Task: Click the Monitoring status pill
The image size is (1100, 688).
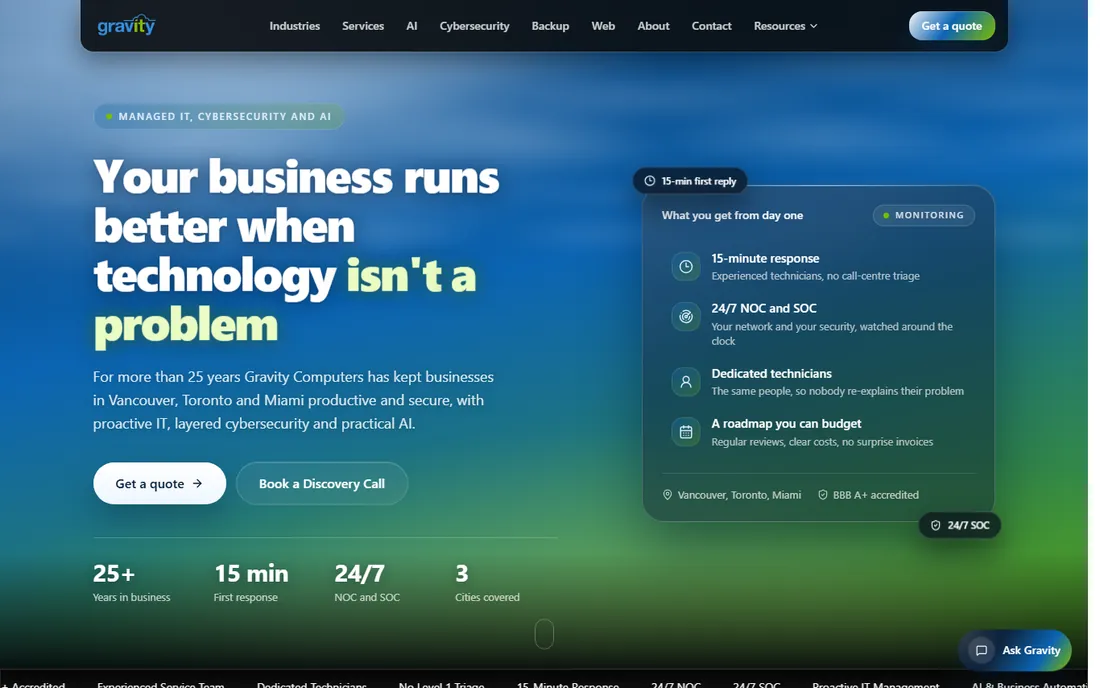Action: 923,215
